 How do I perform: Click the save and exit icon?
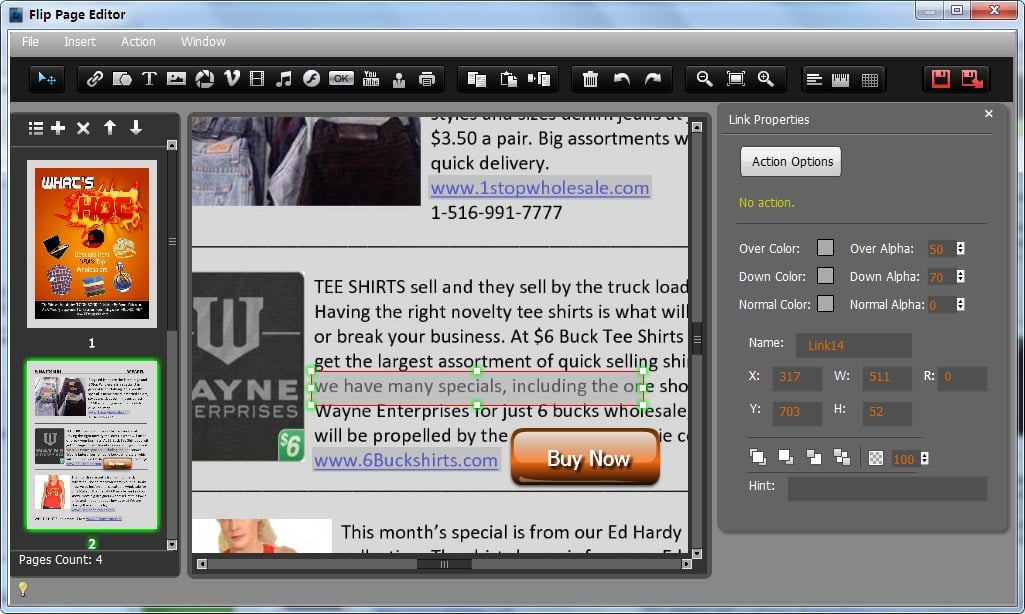[972, 79]
